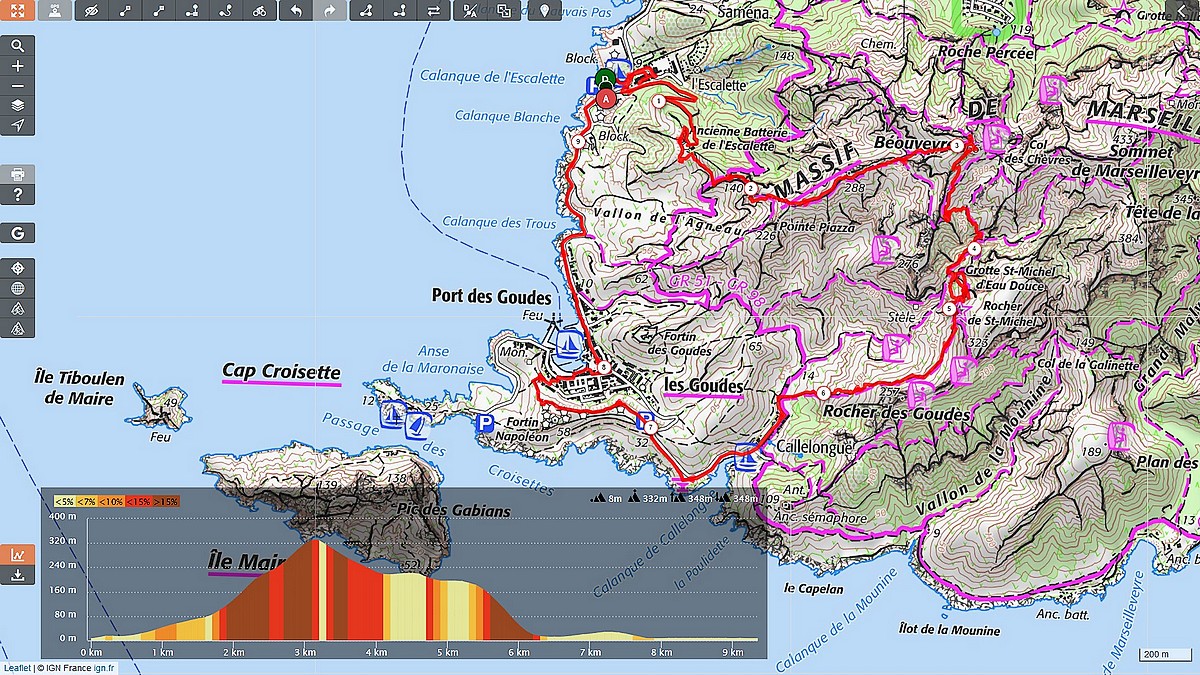Click route waypoint number 6
The height and width of the screenshot is (675, 1200).
(822, 393)
